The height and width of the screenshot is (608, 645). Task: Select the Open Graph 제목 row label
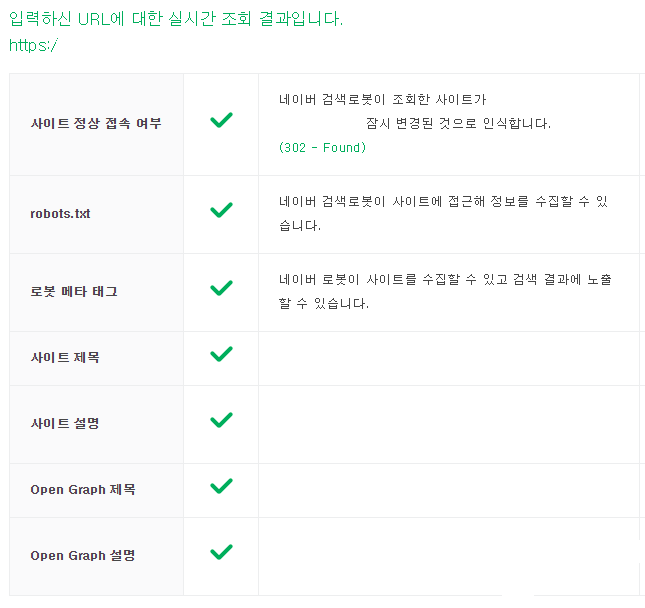(x=82, y=490)
